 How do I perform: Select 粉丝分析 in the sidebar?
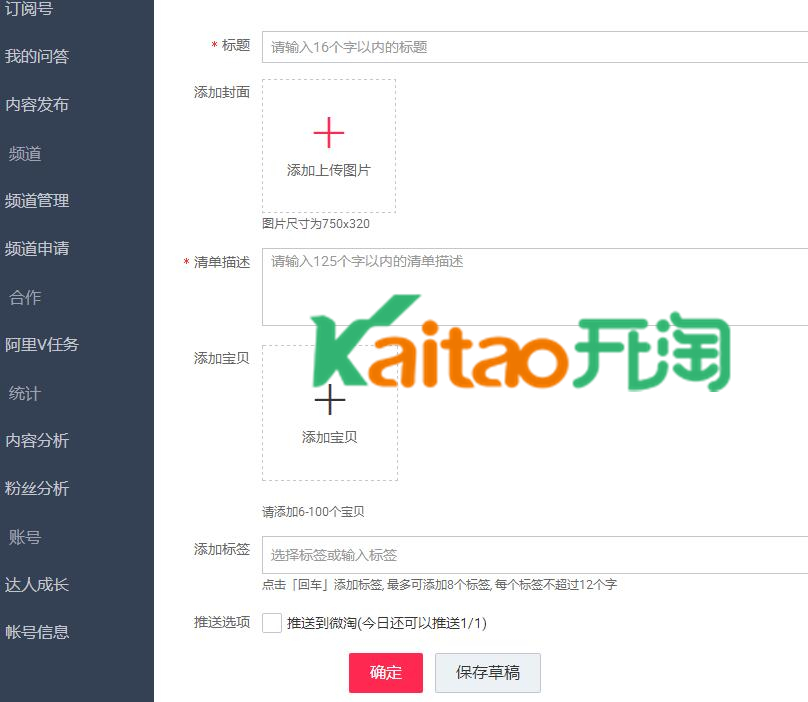(x=37, y=488)
